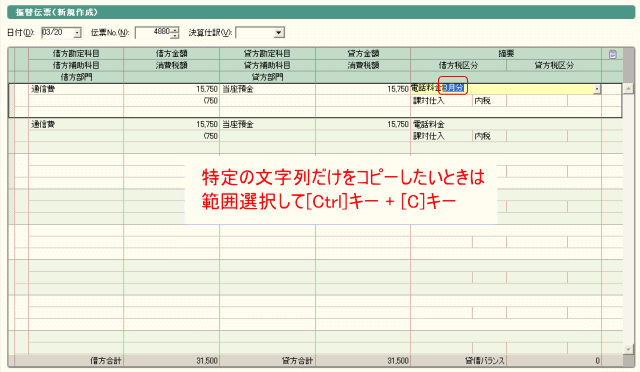Image resolution: width=640 pixels, height=372 pixels.
Task: Increase the 伝票No. stepper value
Action: click(x=175, y=30)
